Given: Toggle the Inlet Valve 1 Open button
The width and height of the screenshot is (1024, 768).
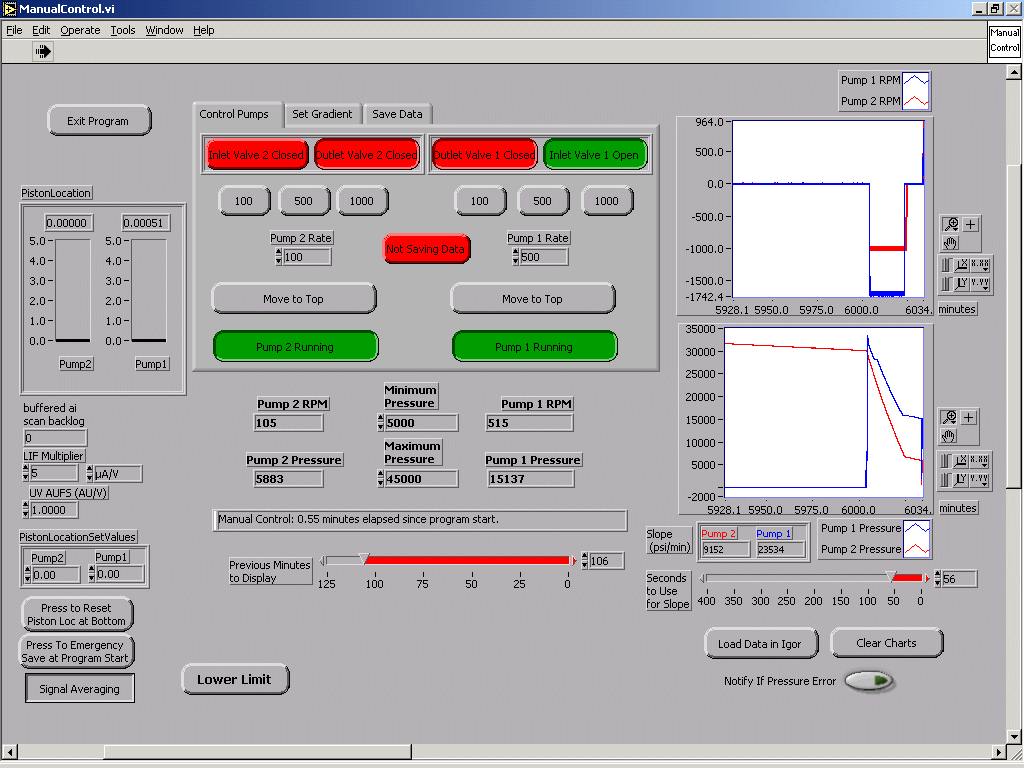Looking at the screenshot, I should [594, 155].
